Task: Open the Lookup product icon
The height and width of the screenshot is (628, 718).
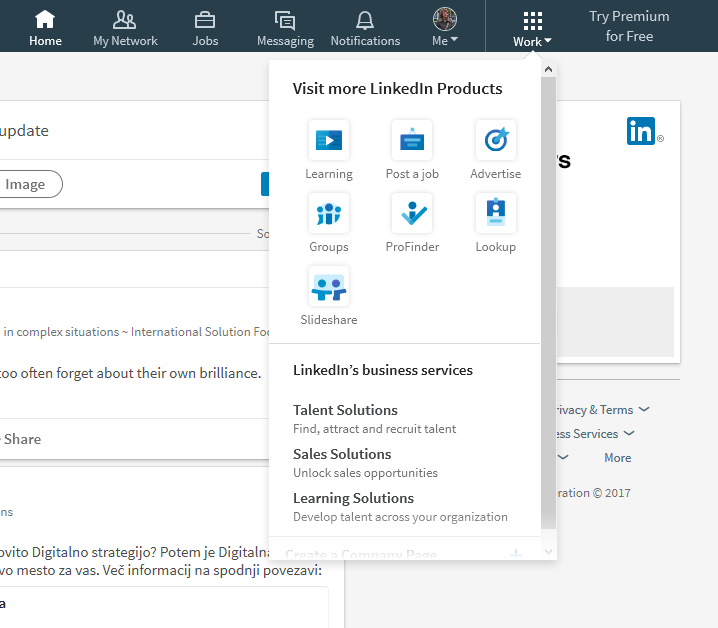Action: click(x=496, y=214)
